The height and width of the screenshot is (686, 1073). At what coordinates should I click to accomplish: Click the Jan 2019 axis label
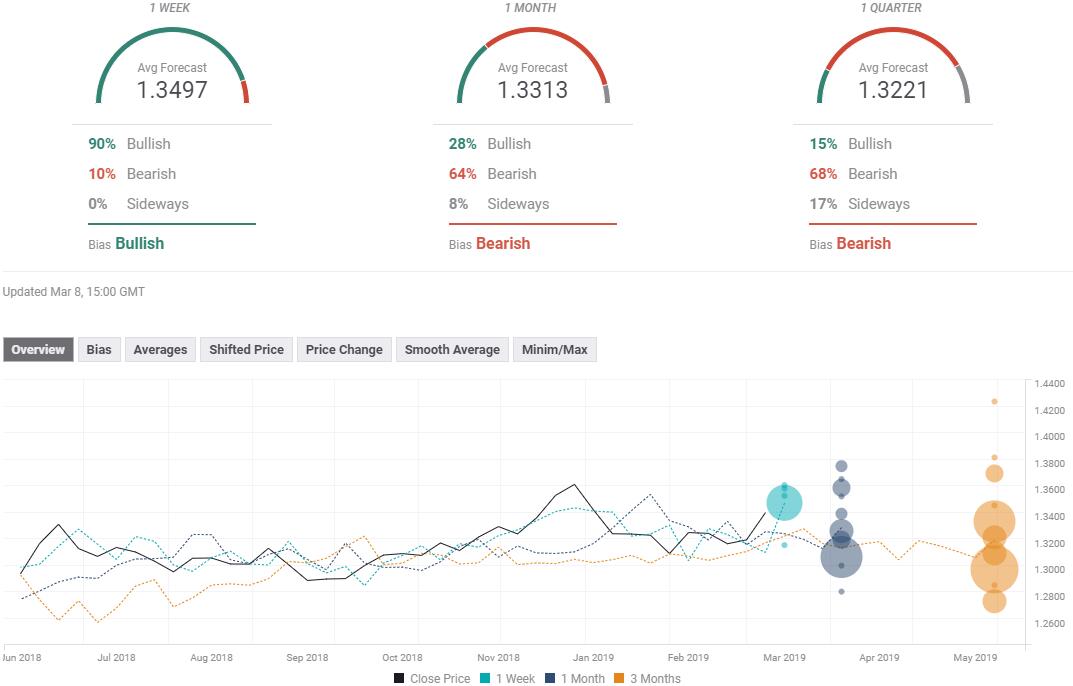593,657
